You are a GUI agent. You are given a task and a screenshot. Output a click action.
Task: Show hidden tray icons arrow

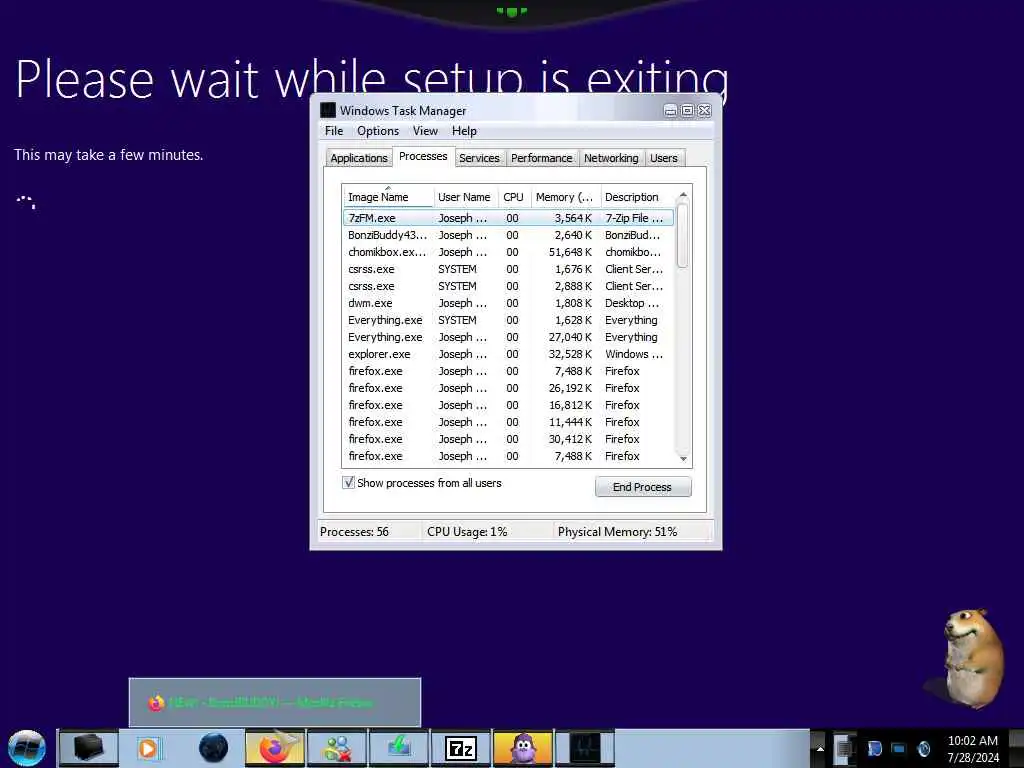820,749
